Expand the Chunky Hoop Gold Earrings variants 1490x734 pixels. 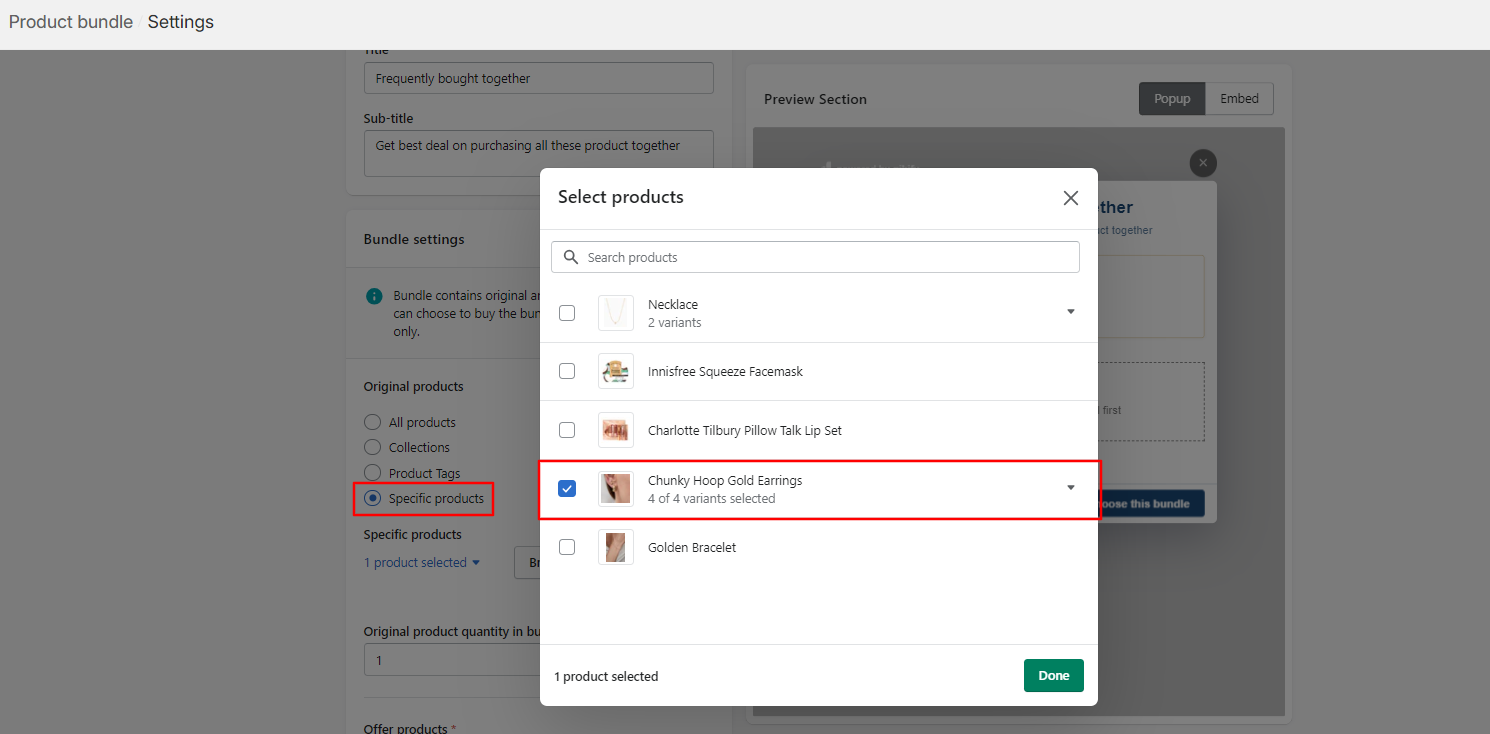(1071, 488)
